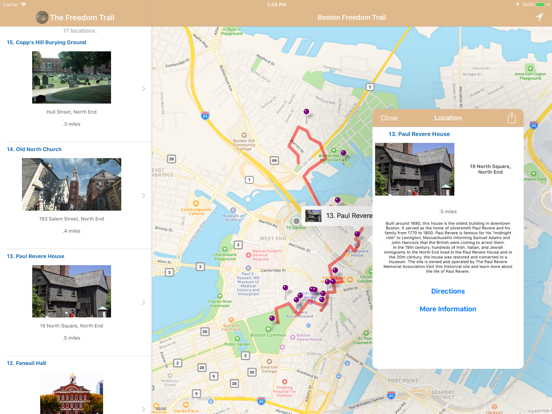The width and height of the screenshot is (552, 414).
Task: Tap Interstate 93 shield on map
Action: [205, 115]
